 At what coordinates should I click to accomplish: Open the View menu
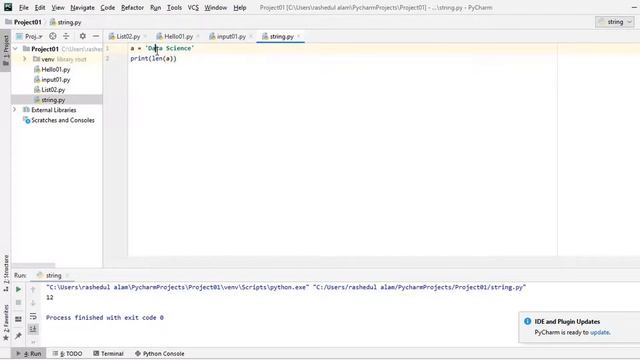click(x=58, y=7)
